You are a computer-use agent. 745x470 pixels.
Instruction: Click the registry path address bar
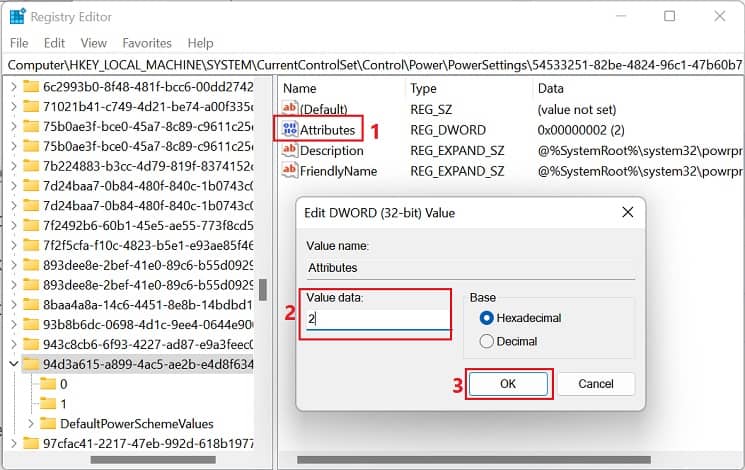point(372,65)
